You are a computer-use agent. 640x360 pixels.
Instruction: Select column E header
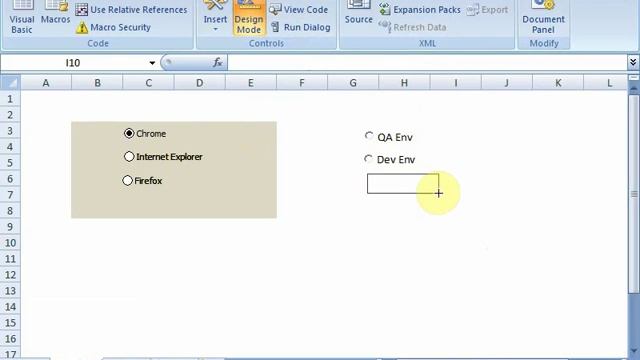tap(251, 83)
